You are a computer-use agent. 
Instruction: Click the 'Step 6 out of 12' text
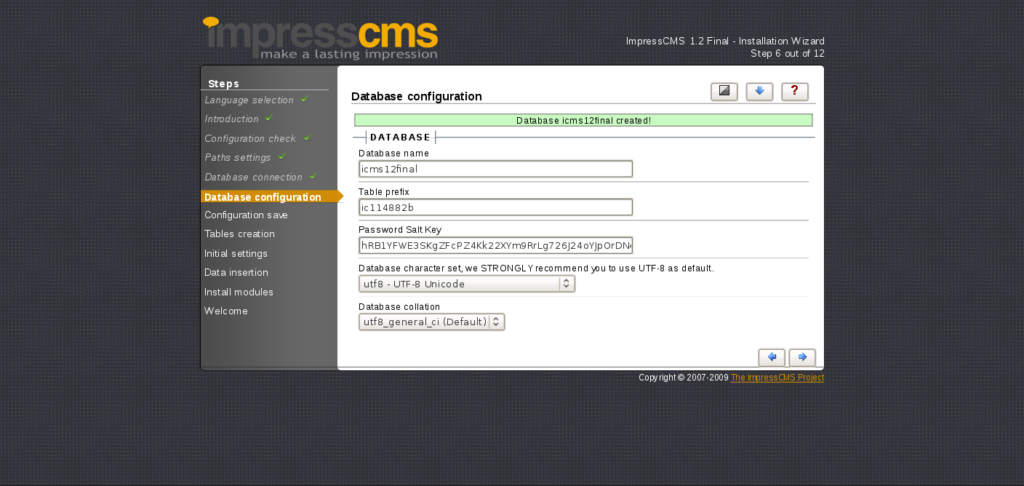coord(787,54)
